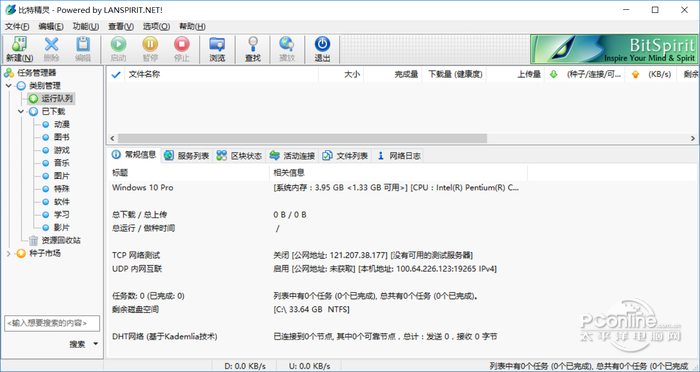This screenshot has width=700, height=372.
Task: Click the Windows 10 Pro info row
Action: [316, 188]
